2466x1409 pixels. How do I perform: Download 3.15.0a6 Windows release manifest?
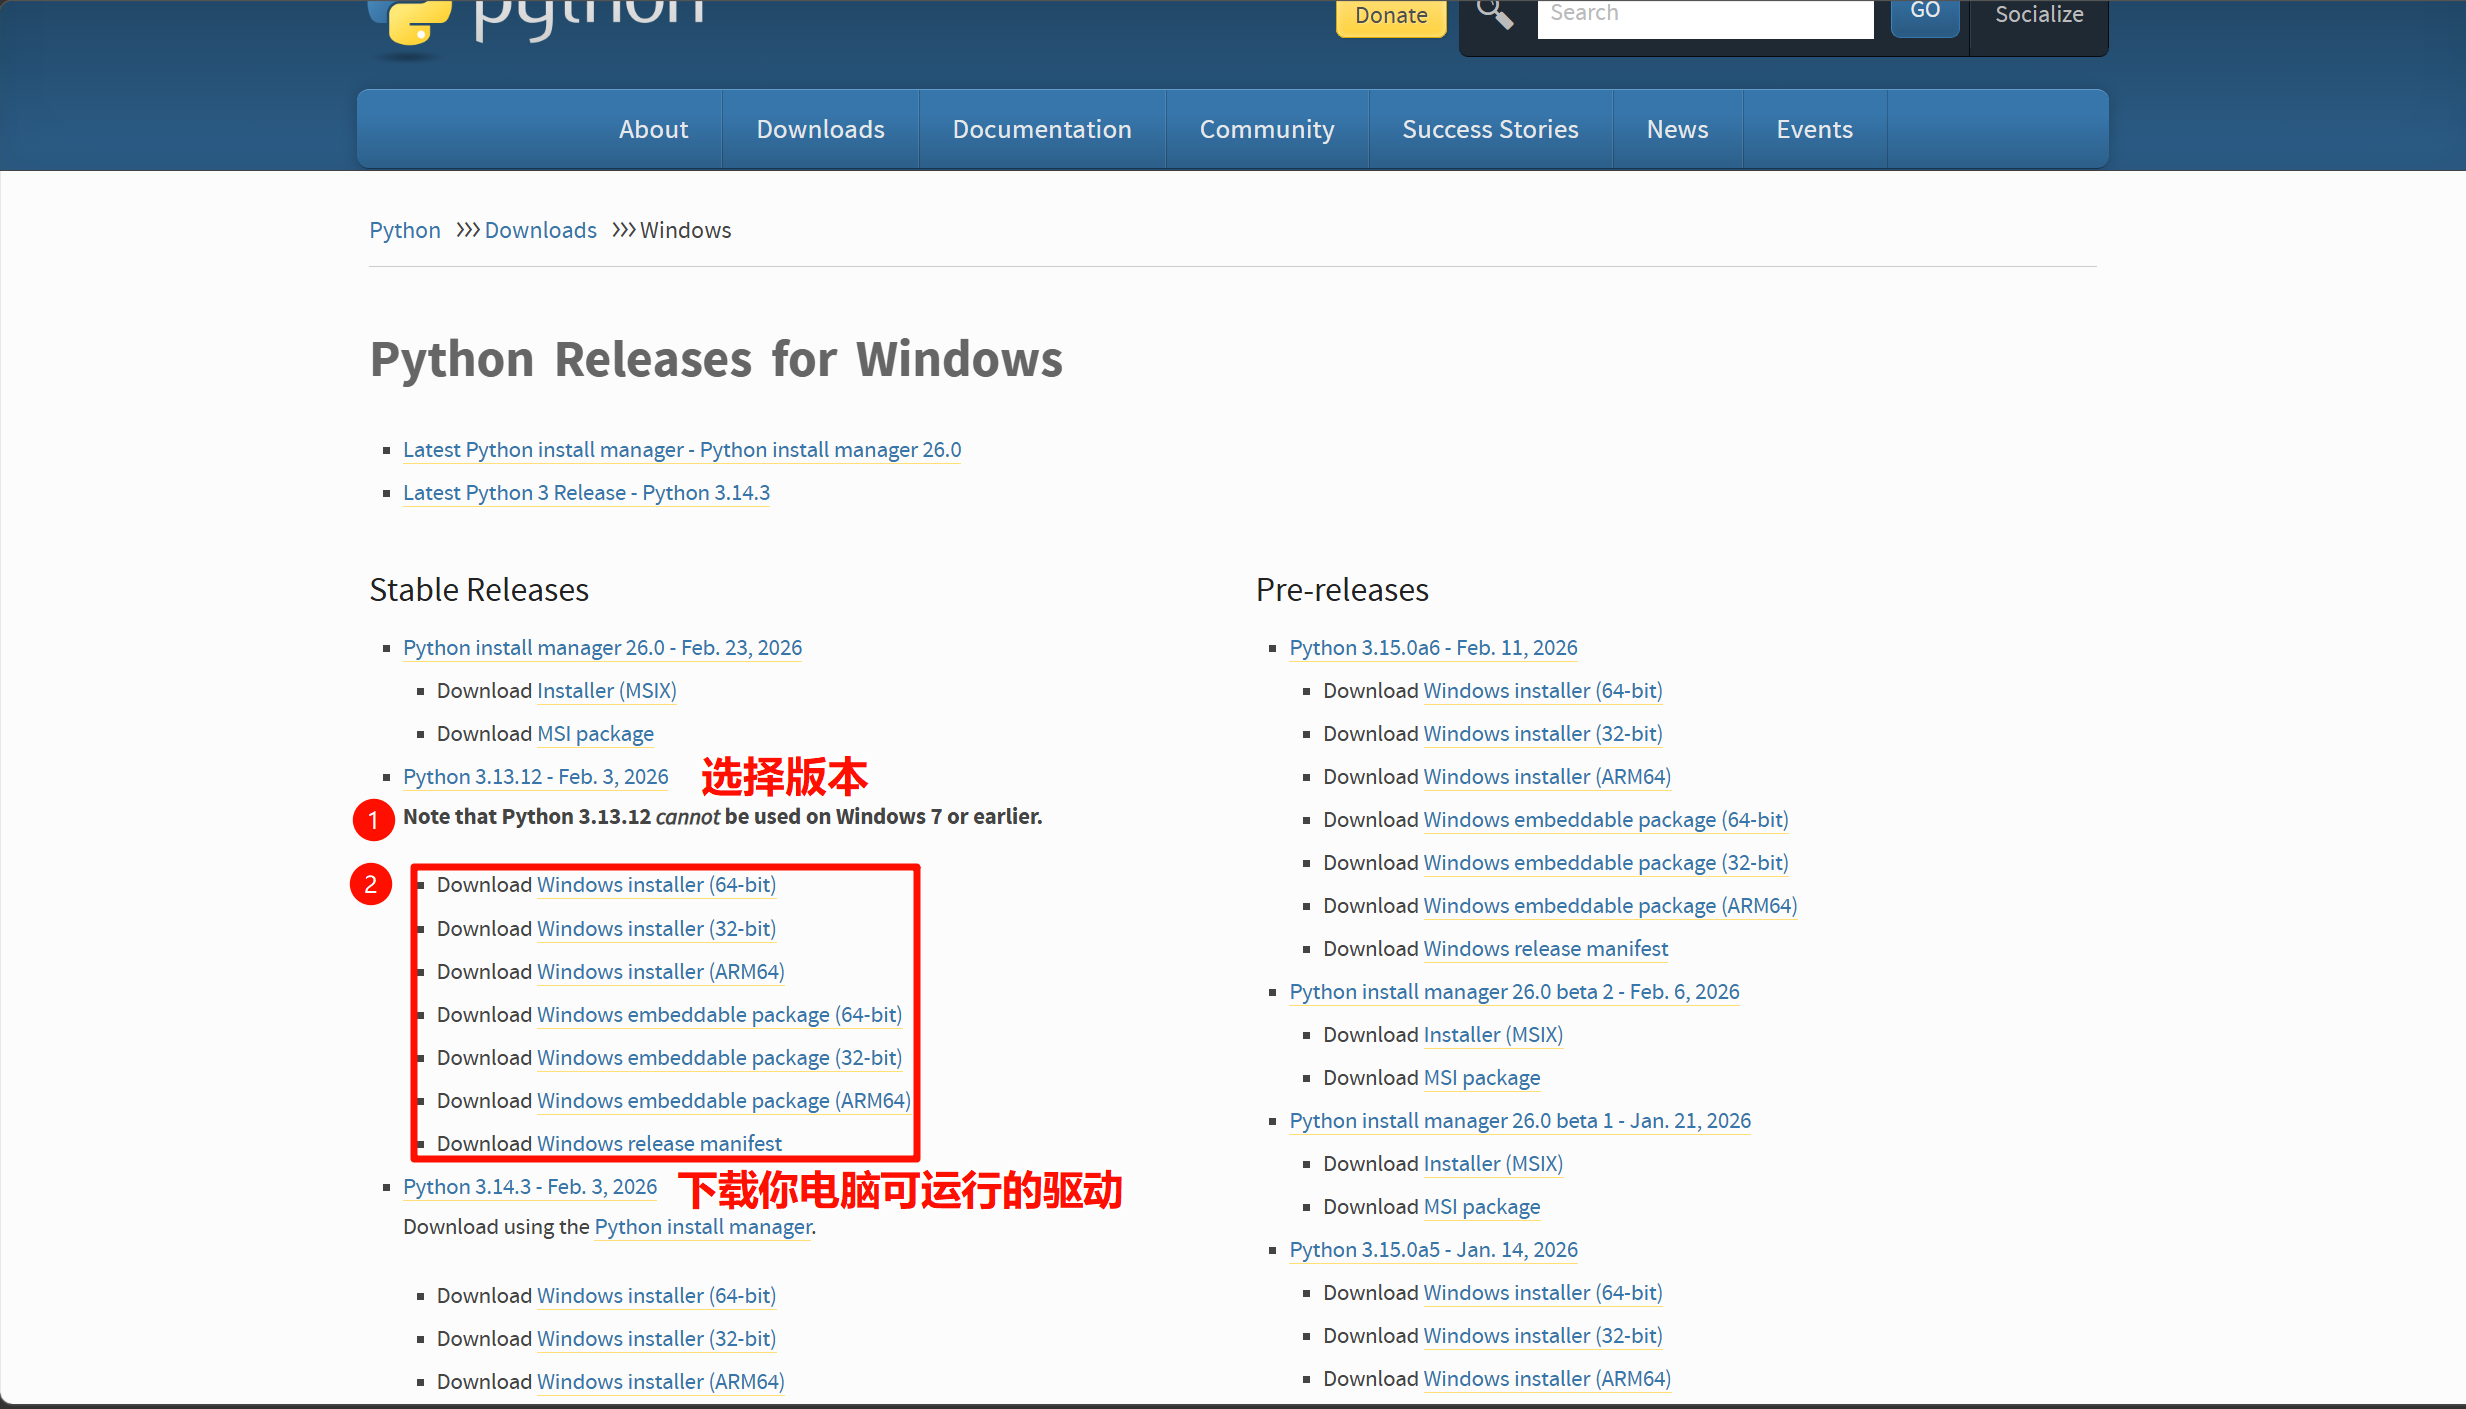pos(1545,949)
